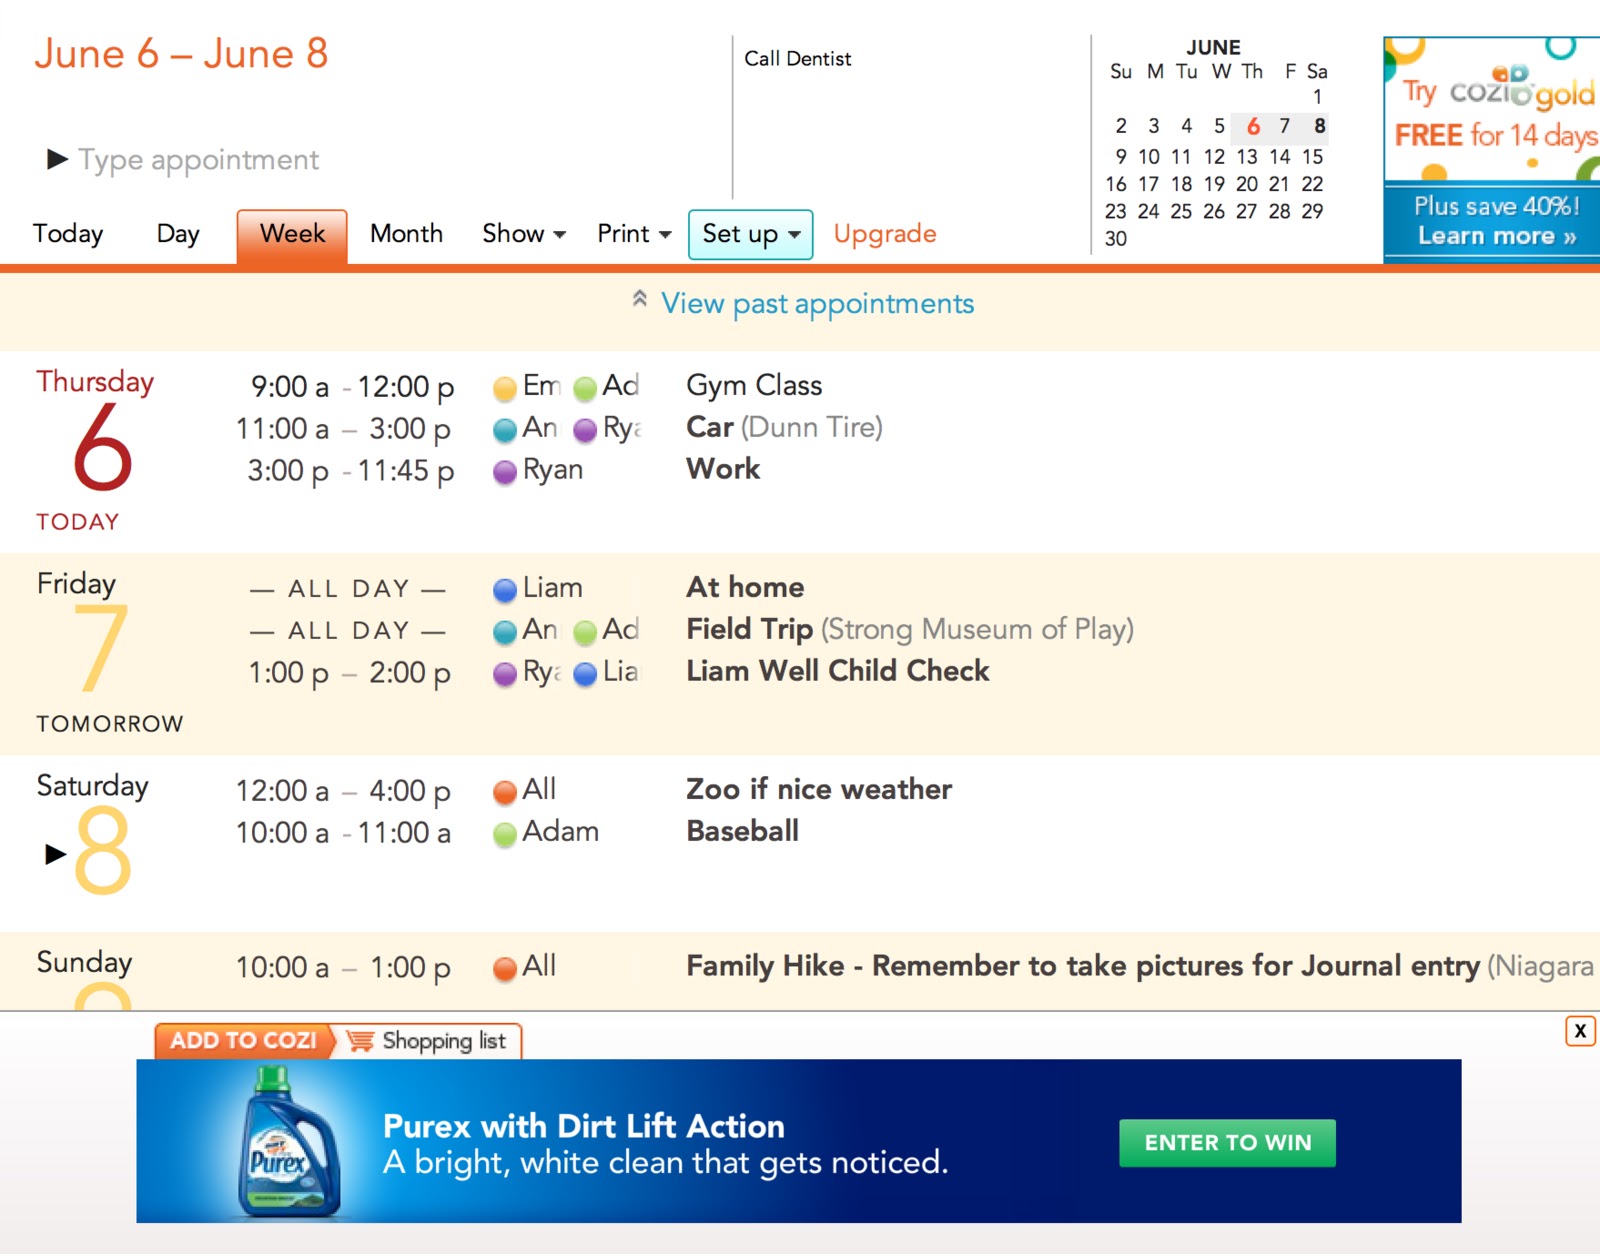Open the Family Hike event

[1140, 967]
